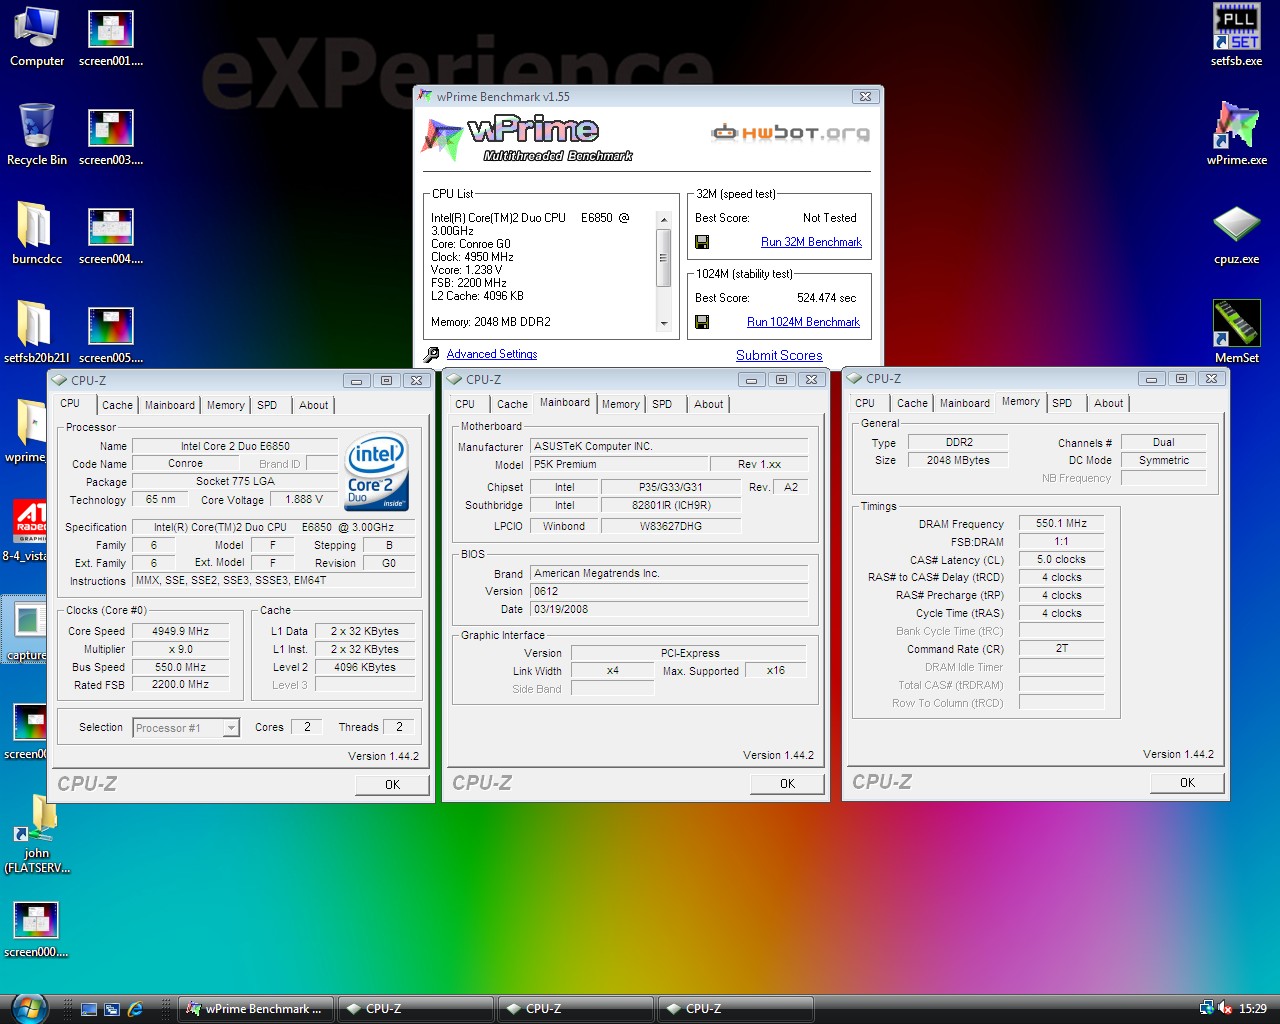Click the network tray icon
The width and height of the screenshot is (1280, 1024).
coord(1207,1009)
